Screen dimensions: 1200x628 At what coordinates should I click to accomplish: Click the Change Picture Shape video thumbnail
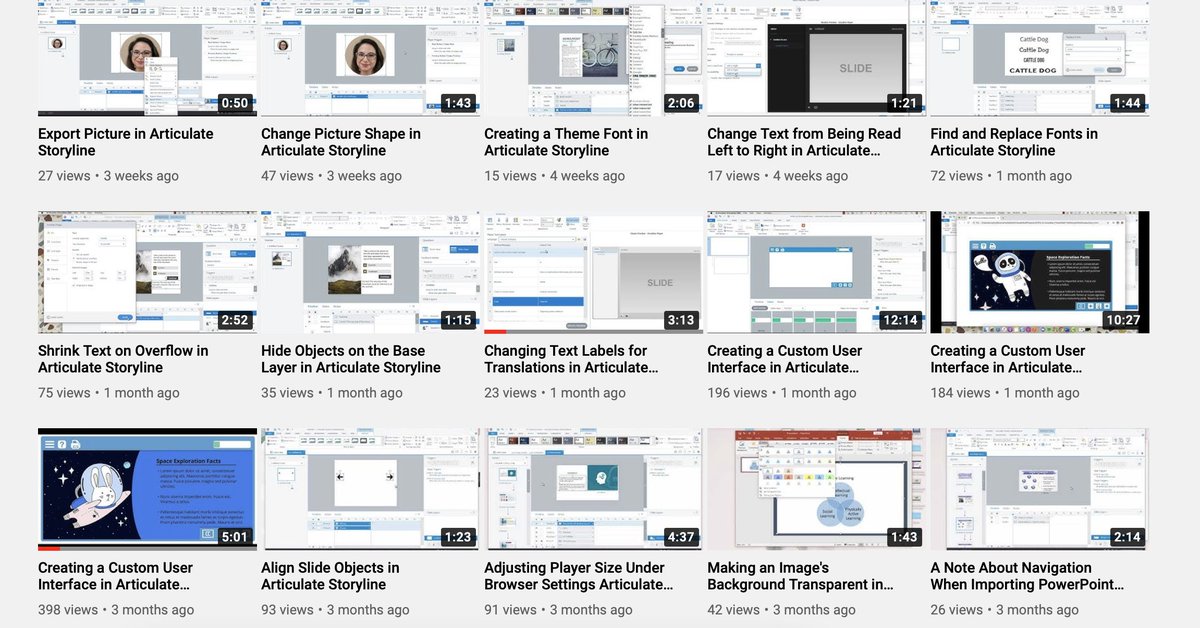tap(370, 57)
